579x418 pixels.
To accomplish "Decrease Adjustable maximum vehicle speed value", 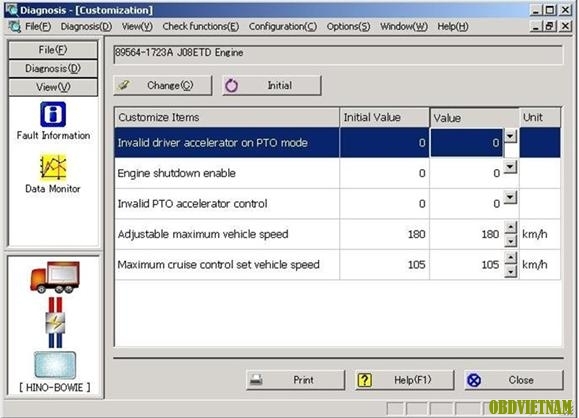I will [511, 242].
